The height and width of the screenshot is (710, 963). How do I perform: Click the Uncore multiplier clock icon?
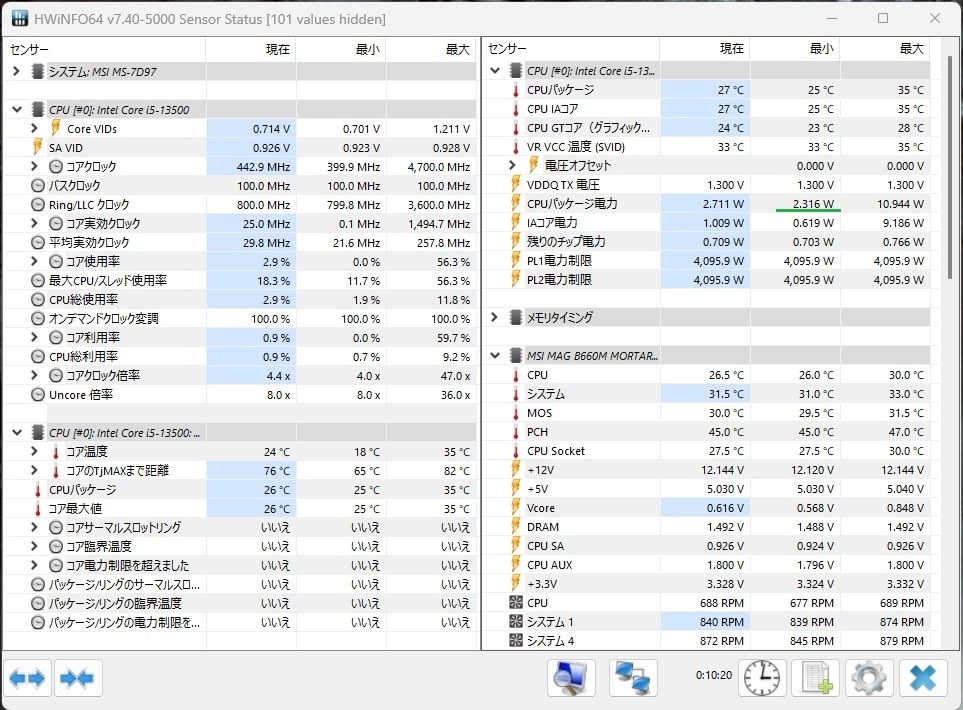point(38,394)
